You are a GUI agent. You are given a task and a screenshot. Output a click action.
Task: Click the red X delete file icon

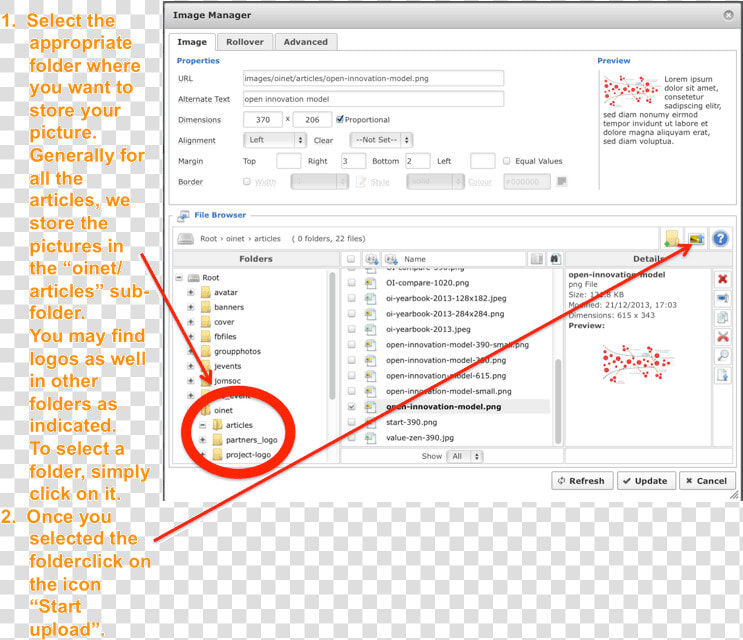pos(722,279)
